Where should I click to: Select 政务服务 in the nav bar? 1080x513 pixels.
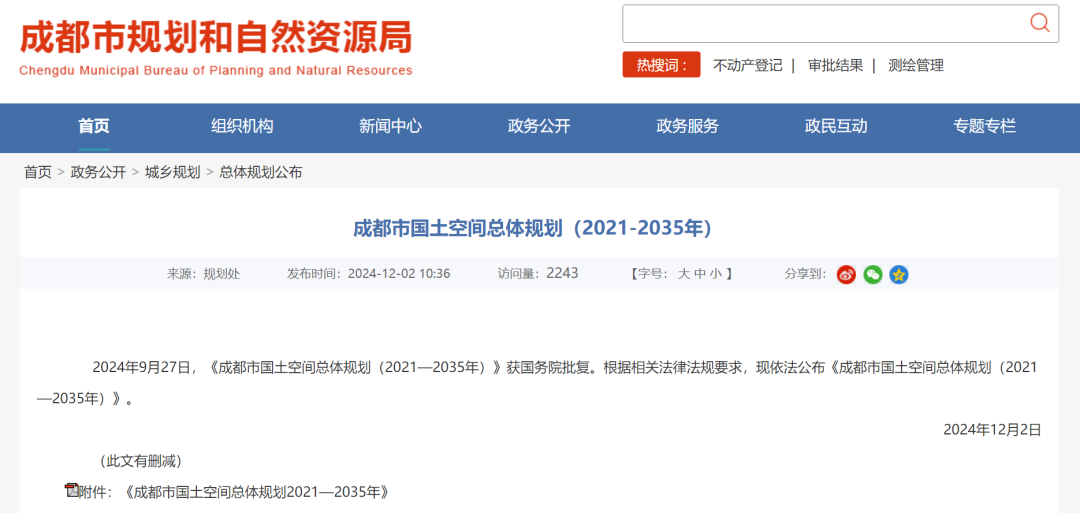pyautogui.click(x=687, y=127)
